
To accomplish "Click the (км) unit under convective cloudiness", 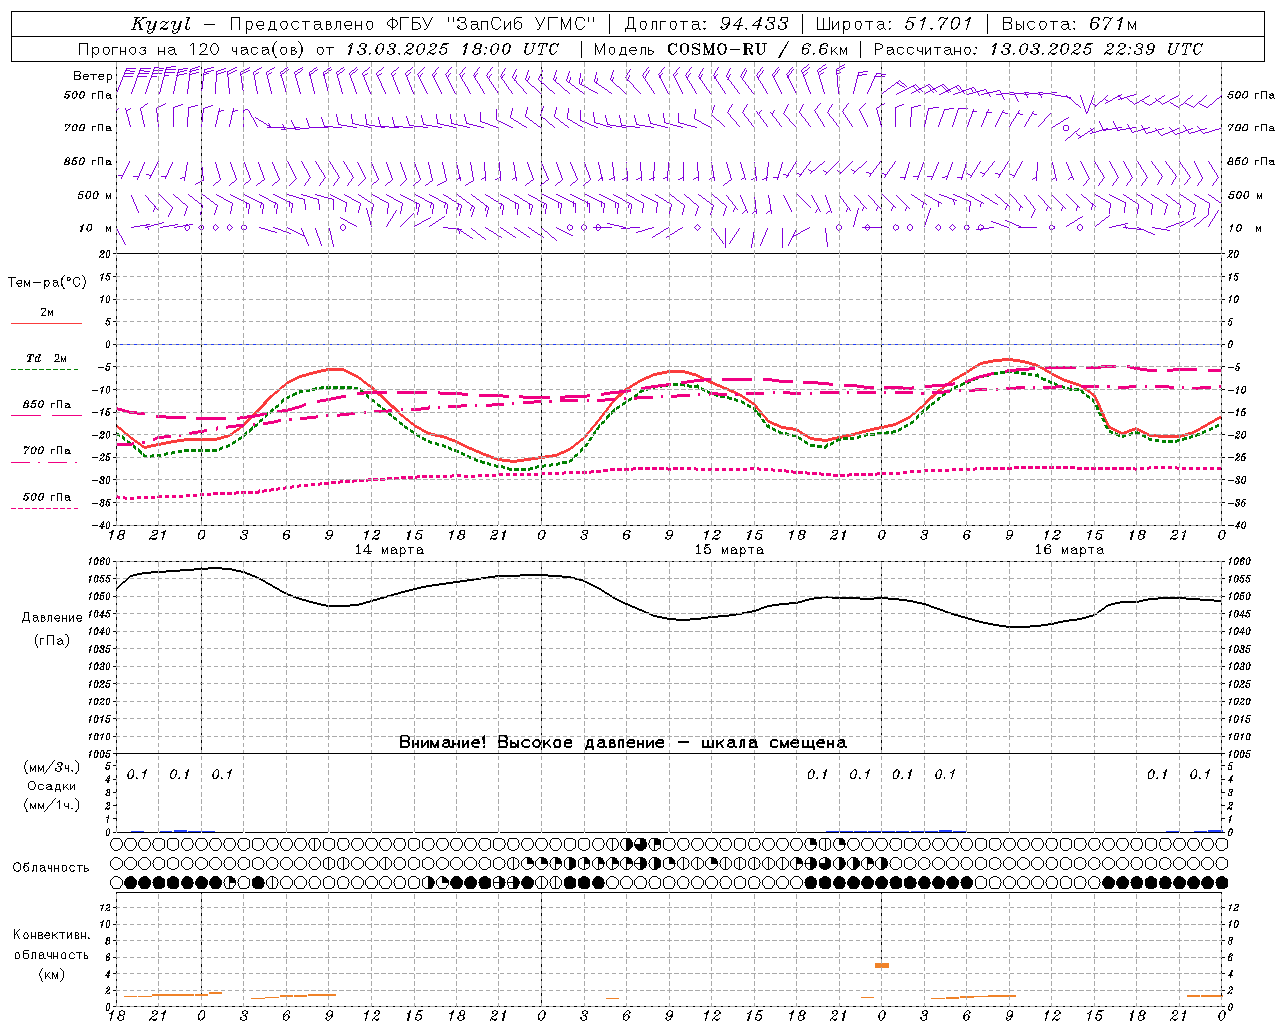I will coord(52,974).
